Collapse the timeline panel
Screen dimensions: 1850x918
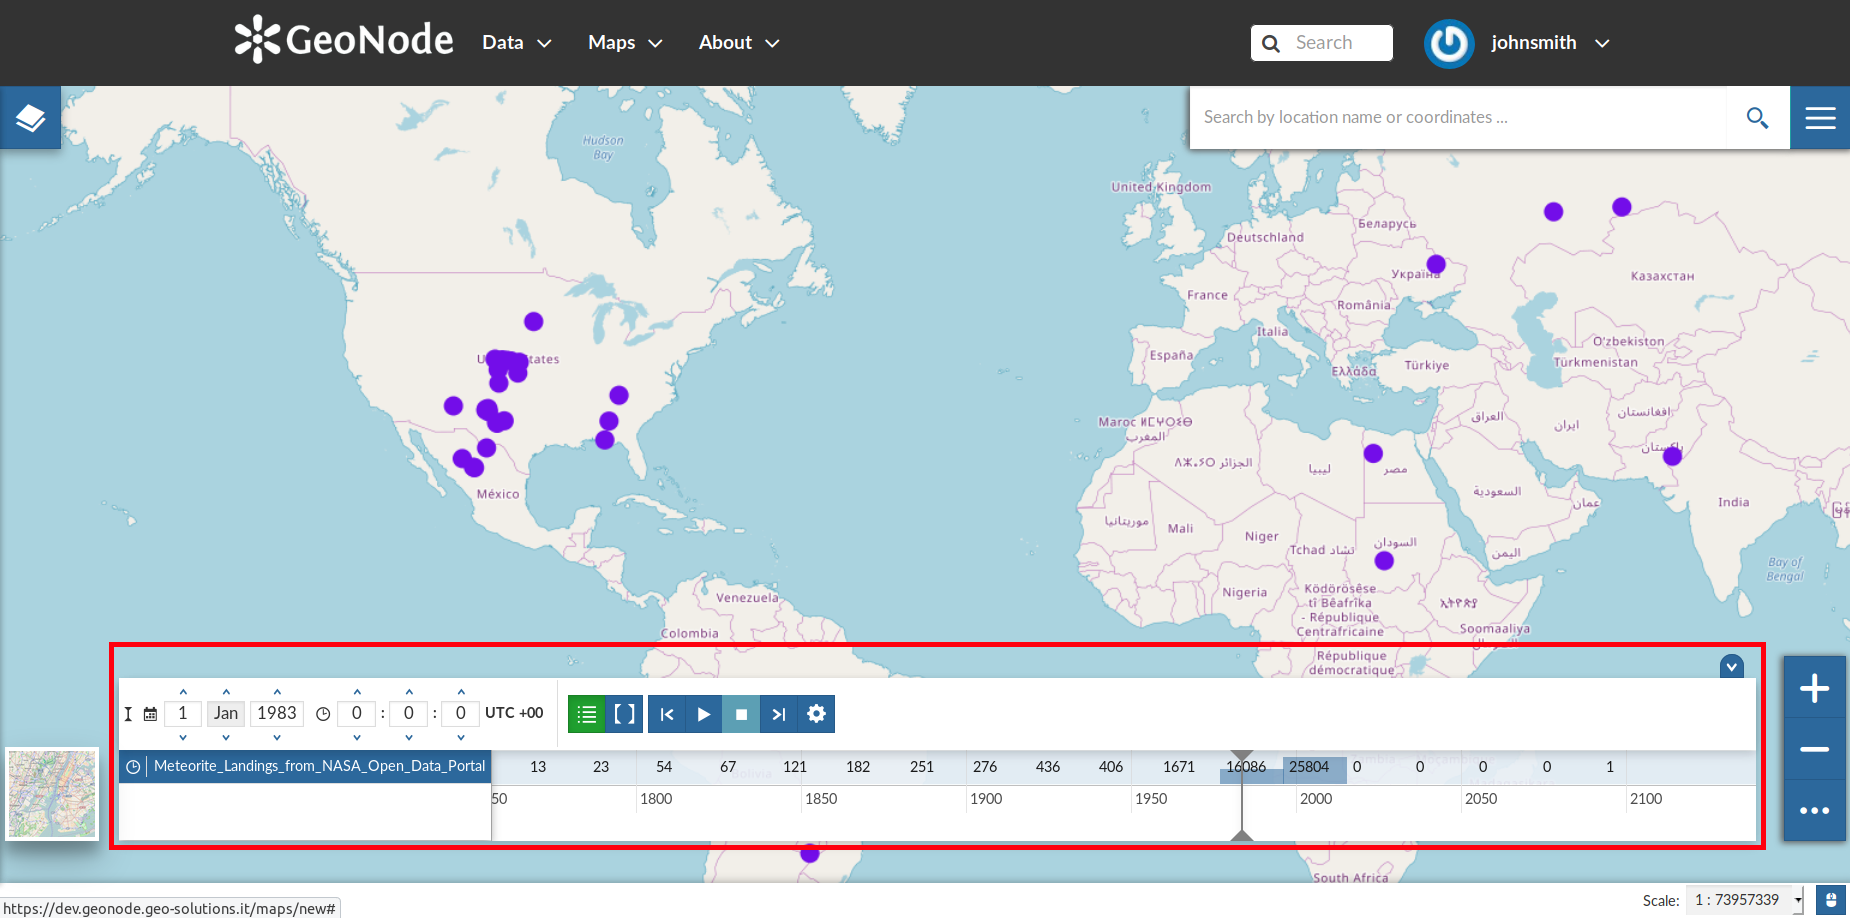1732,666
